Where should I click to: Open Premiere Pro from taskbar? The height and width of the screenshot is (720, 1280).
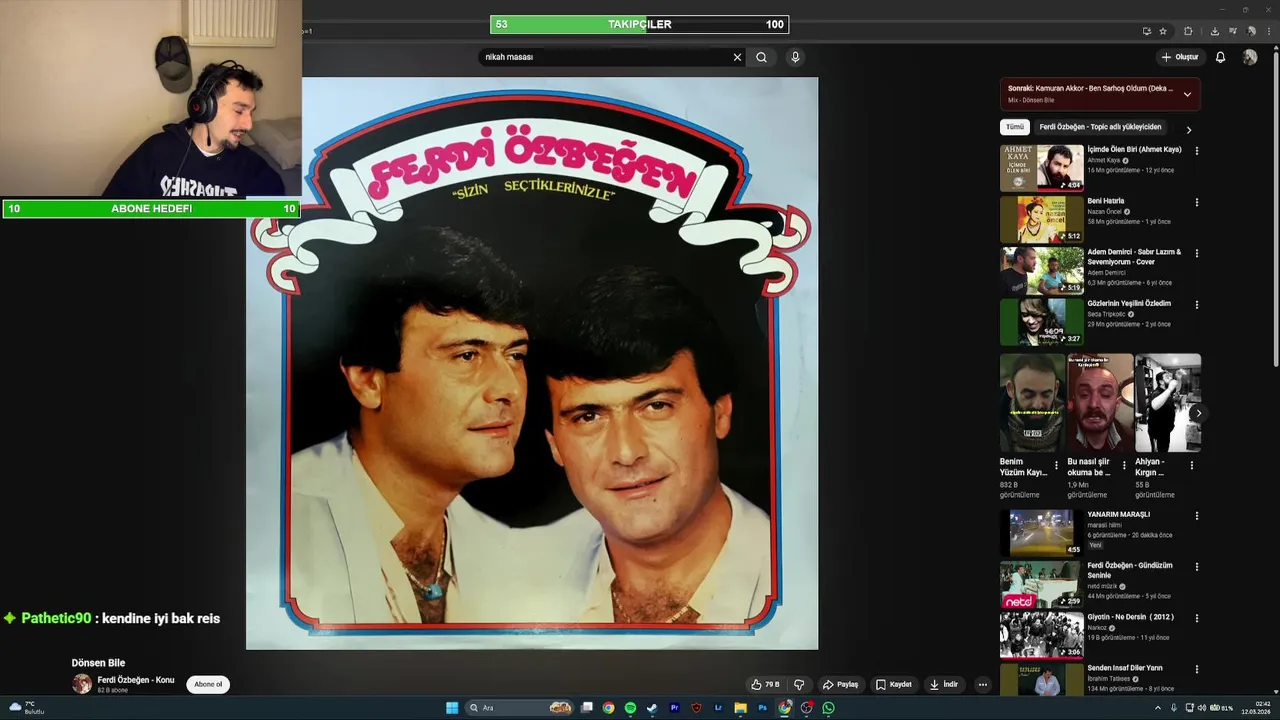674,708
